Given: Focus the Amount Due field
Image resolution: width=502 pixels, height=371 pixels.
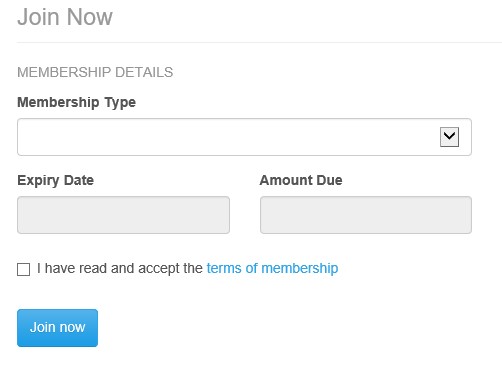Looking at the screenshot, I should click(366, 215).
